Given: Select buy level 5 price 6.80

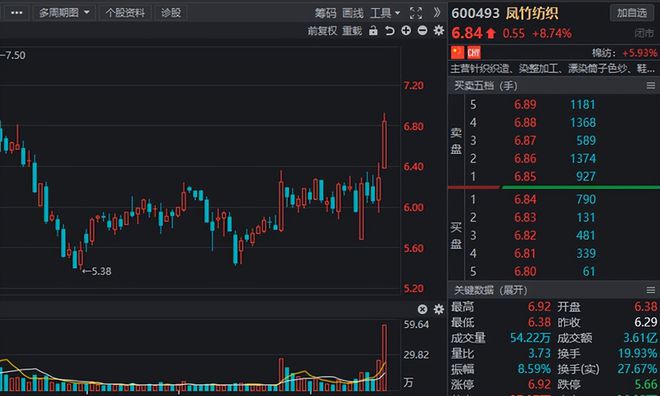Looking at the screenshot, I should [x=525, y=271].
